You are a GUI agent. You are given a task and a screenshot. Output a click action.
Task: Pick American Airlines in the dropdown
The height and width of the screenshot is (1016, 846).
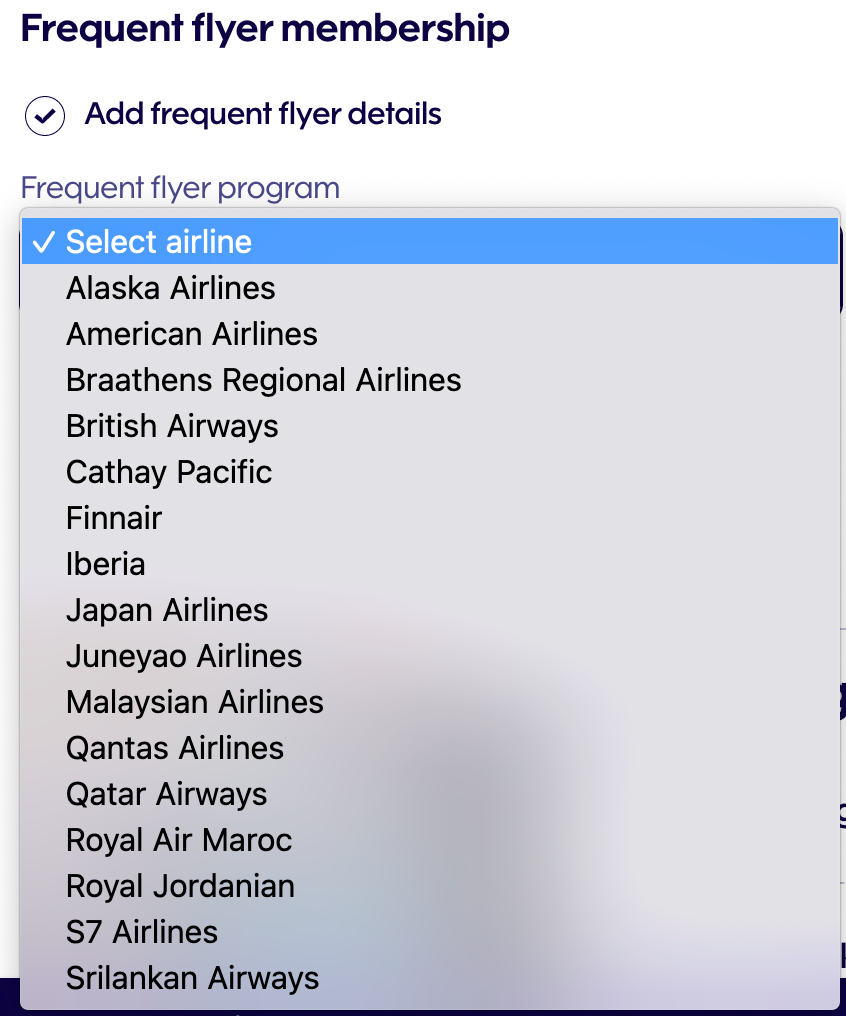(430, 334)
